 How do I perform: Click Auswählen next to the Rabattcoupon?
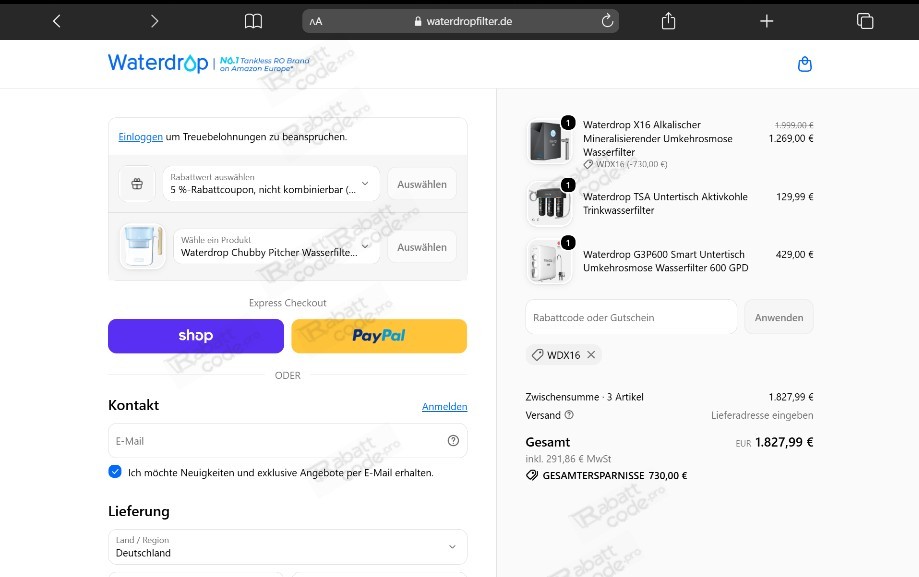422,184
